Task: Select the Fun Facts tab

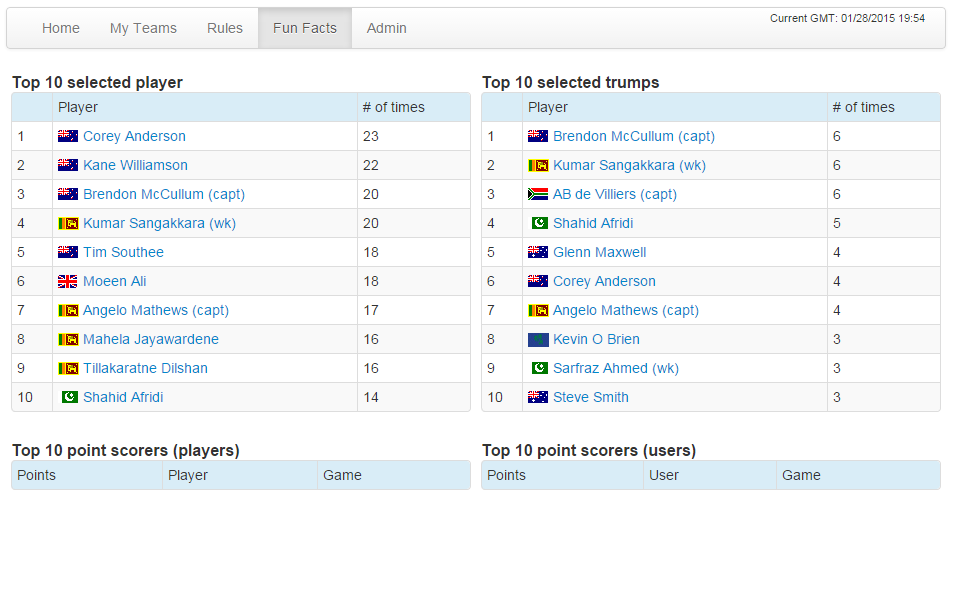Action: pyautogui.click(x=305, y=28)
